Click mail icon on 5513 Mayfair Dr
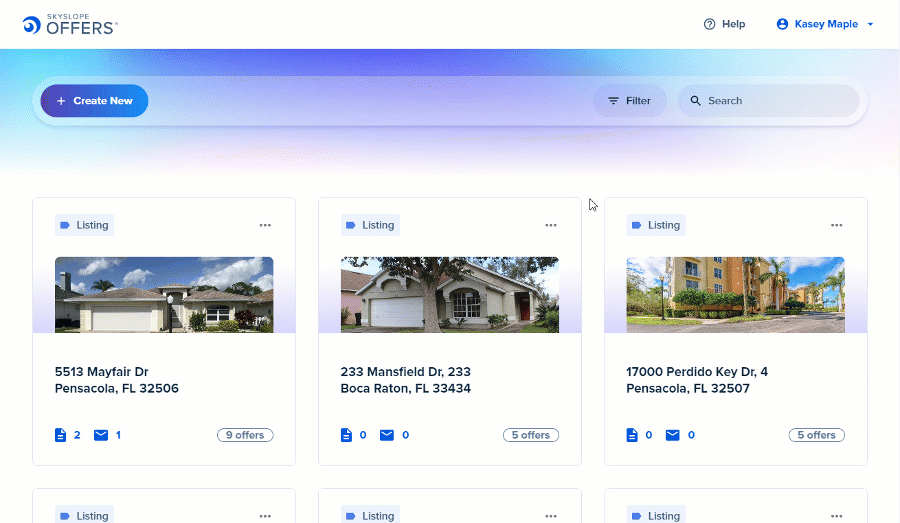Screen dimensions: 900x523 101,435
